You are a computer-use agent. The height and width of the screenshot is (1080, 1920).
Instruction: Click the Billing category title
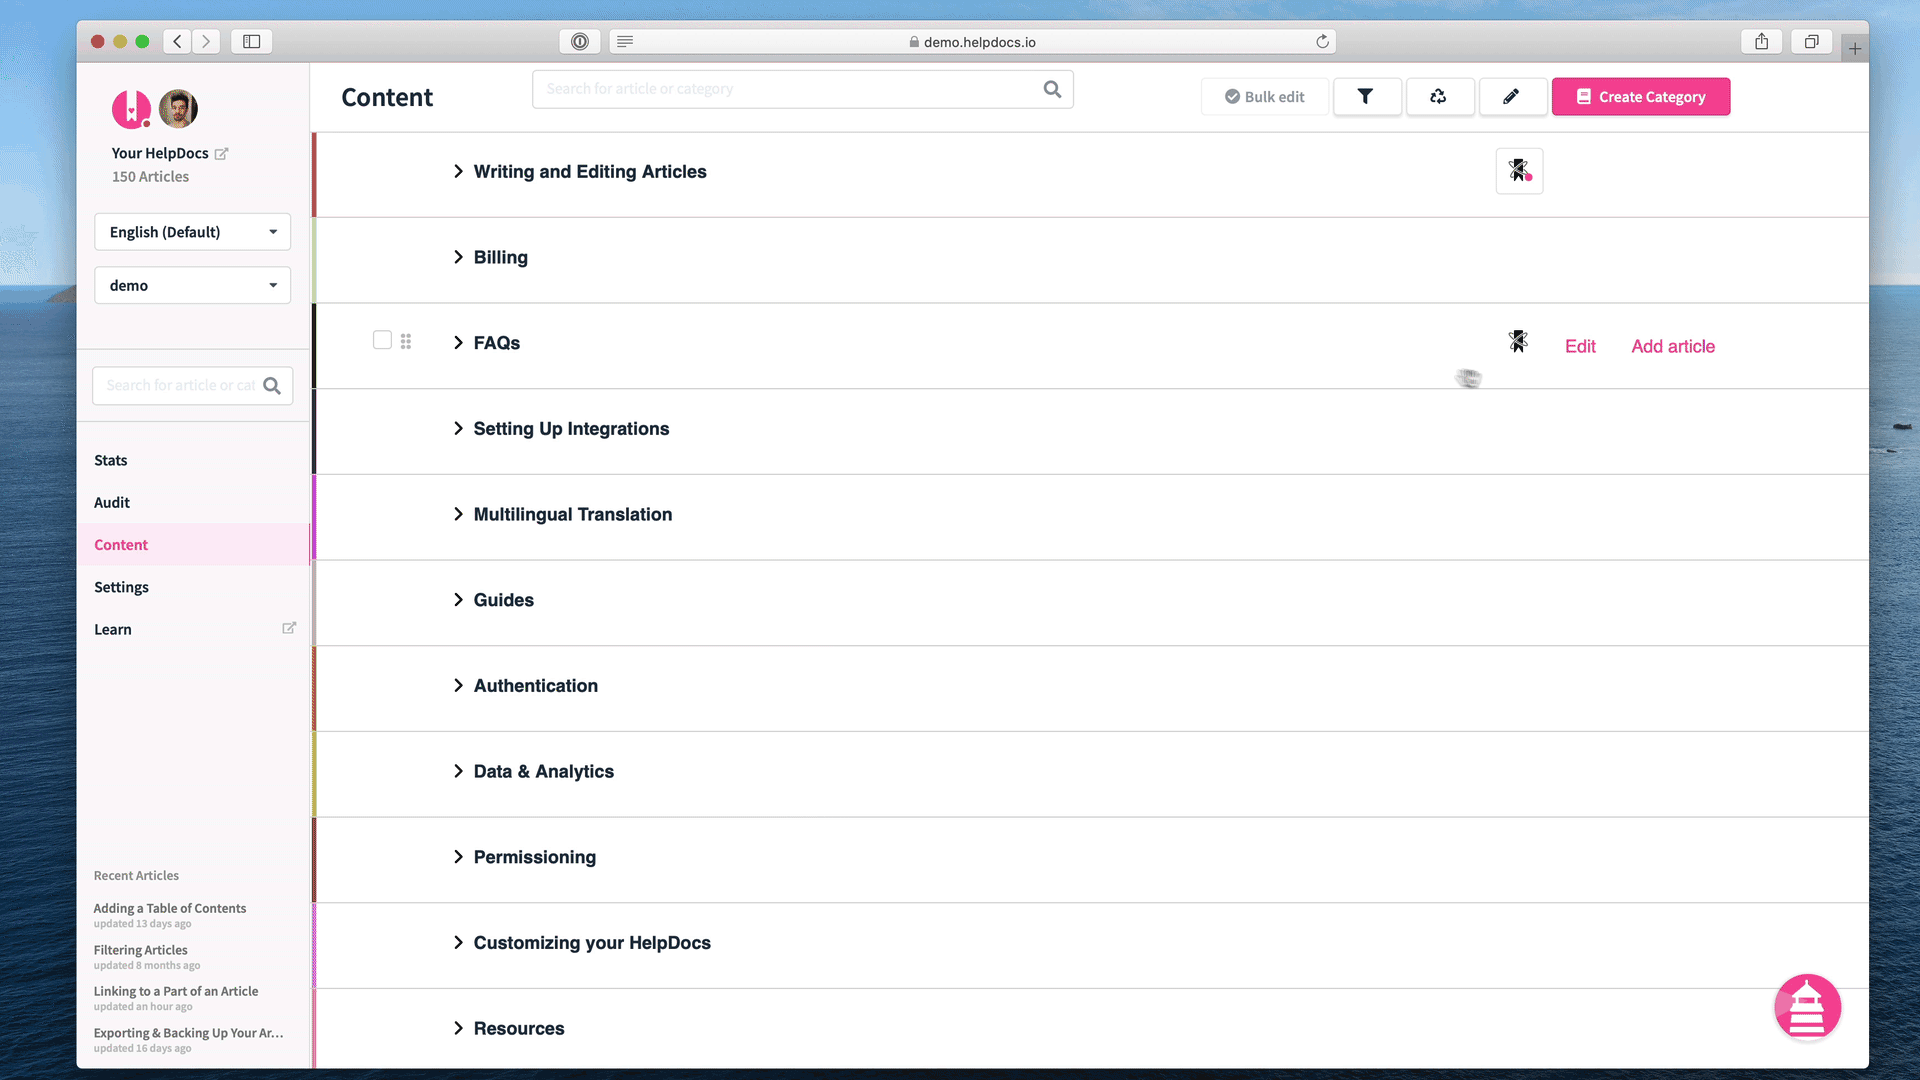click(501, 257)
